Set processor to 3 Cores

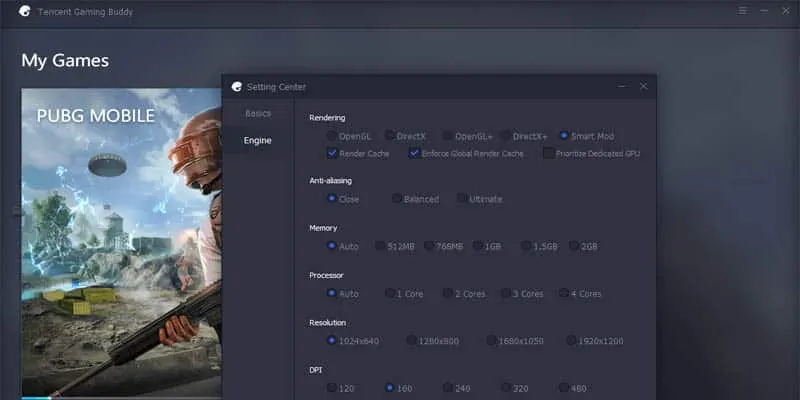(506, 293)
